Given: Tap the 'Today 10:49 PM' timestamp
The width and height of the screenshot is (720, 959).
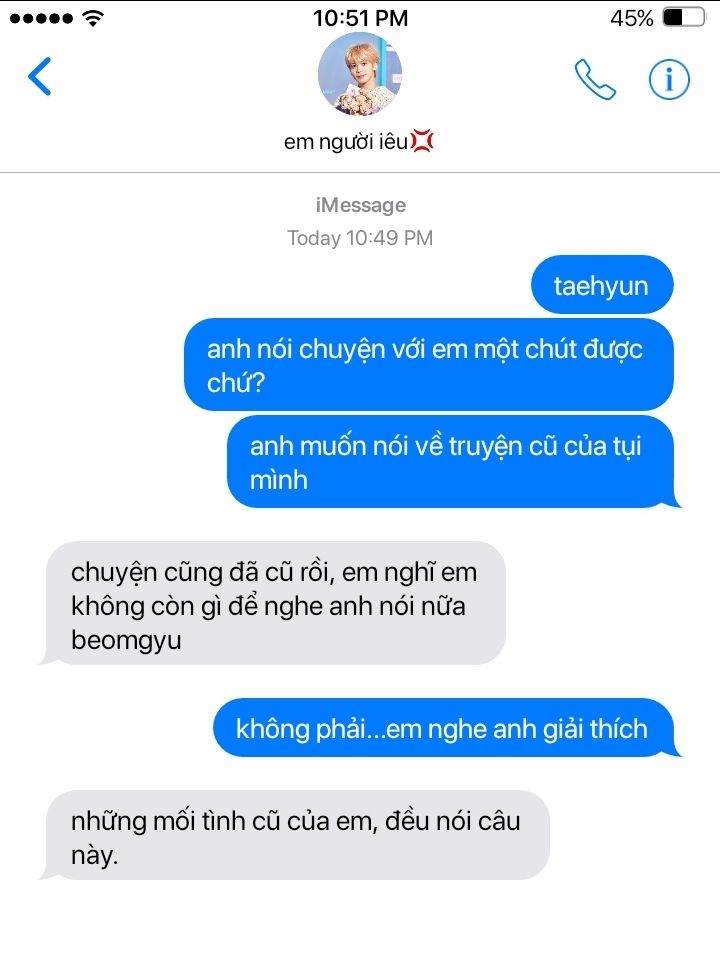Looking at the screenshot, I should pyautogui.click(x=360, y=238).
